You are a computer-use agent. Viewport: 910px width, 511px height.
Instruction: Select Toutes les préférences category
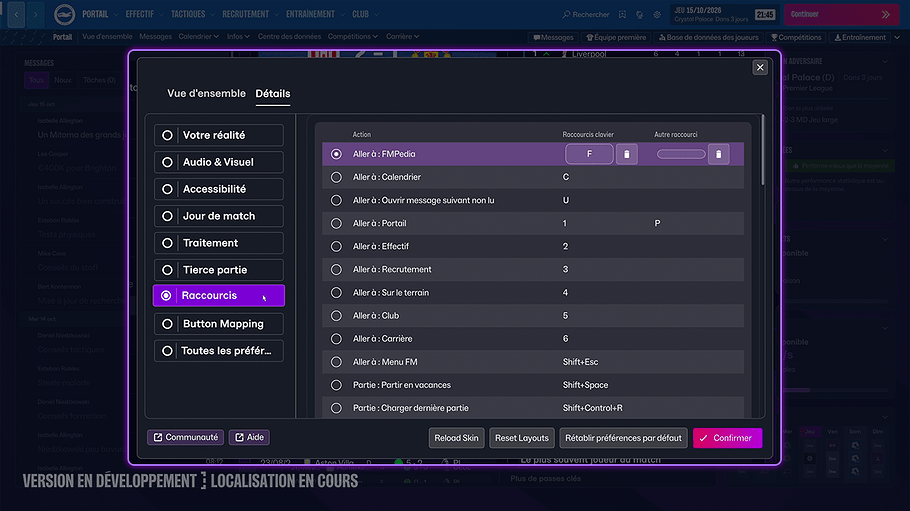[x=219, y=351]
